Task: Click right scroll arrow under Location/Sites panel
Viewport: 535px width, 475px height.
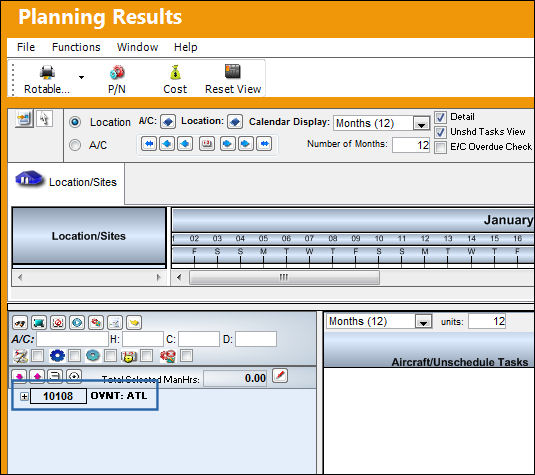Action: pos(158,277)
